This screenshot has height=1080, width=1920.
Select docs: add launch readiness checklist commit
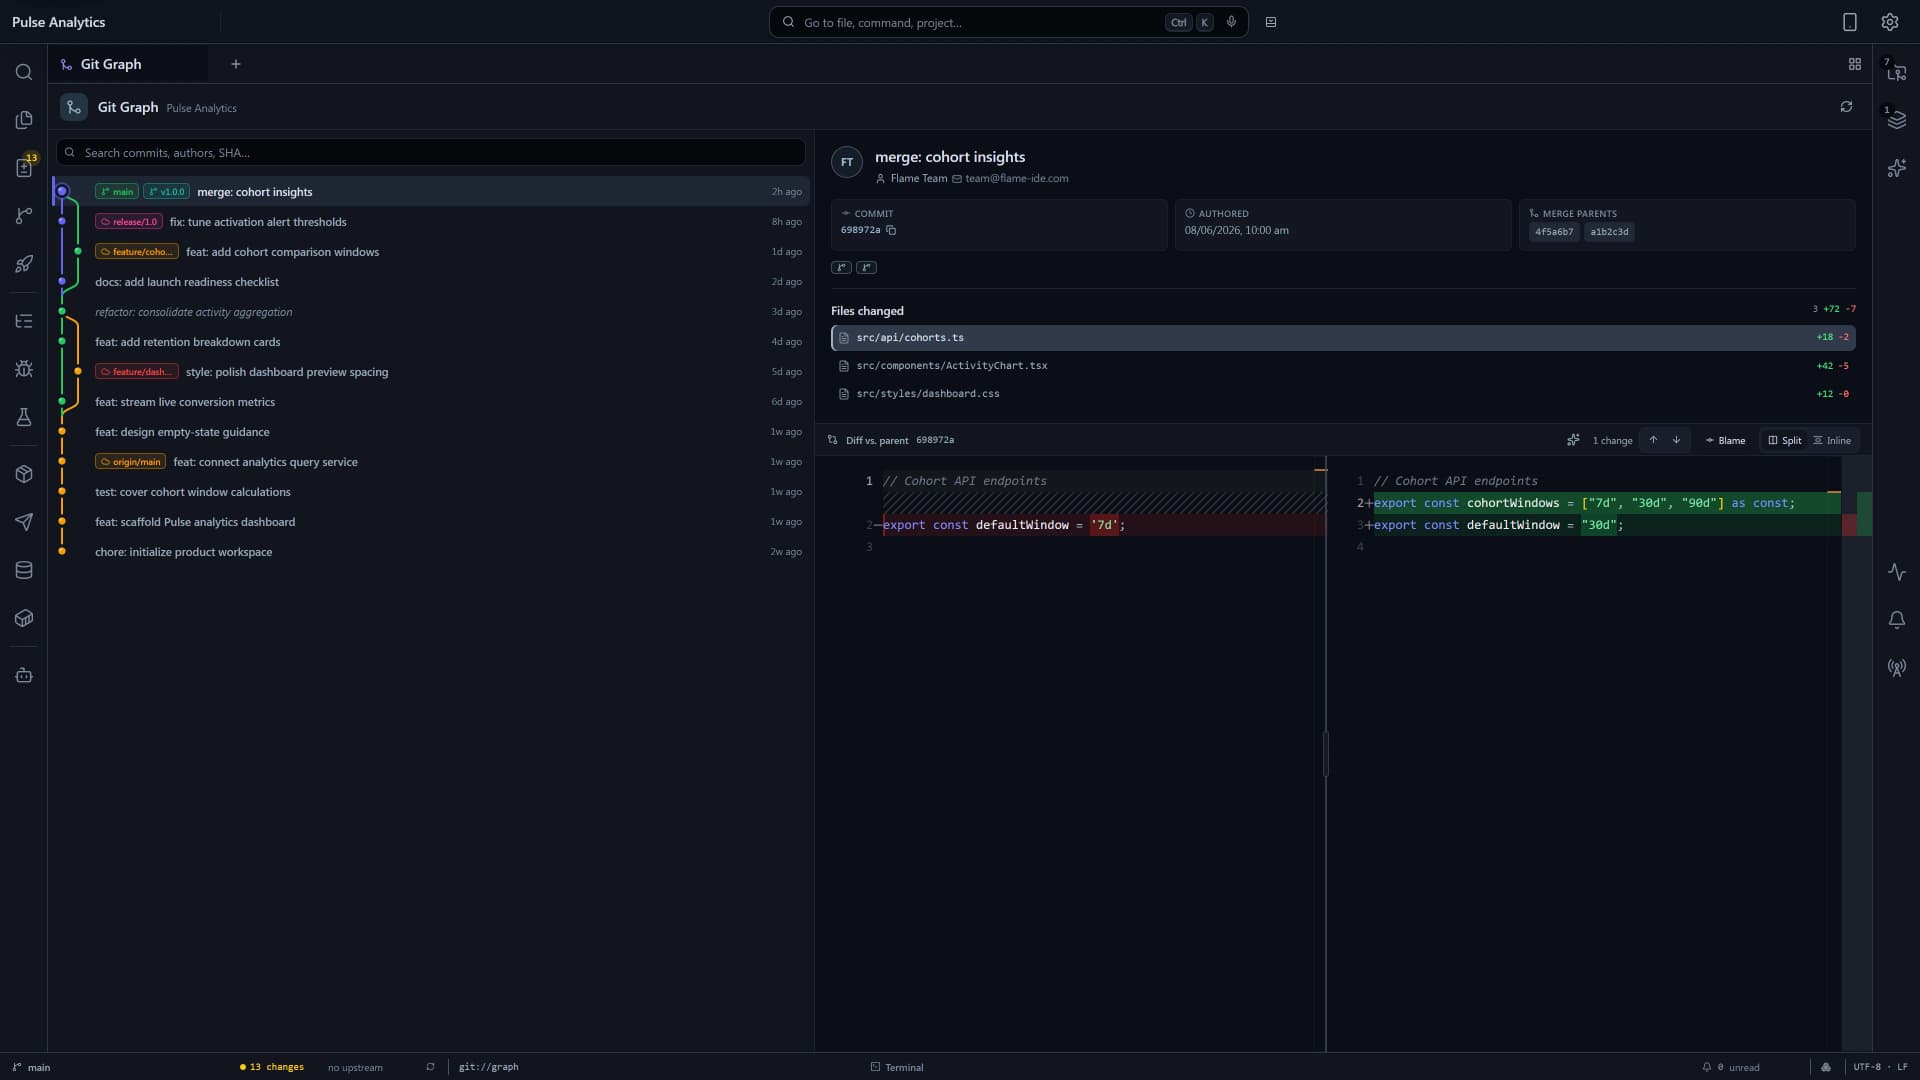(431, 281)
